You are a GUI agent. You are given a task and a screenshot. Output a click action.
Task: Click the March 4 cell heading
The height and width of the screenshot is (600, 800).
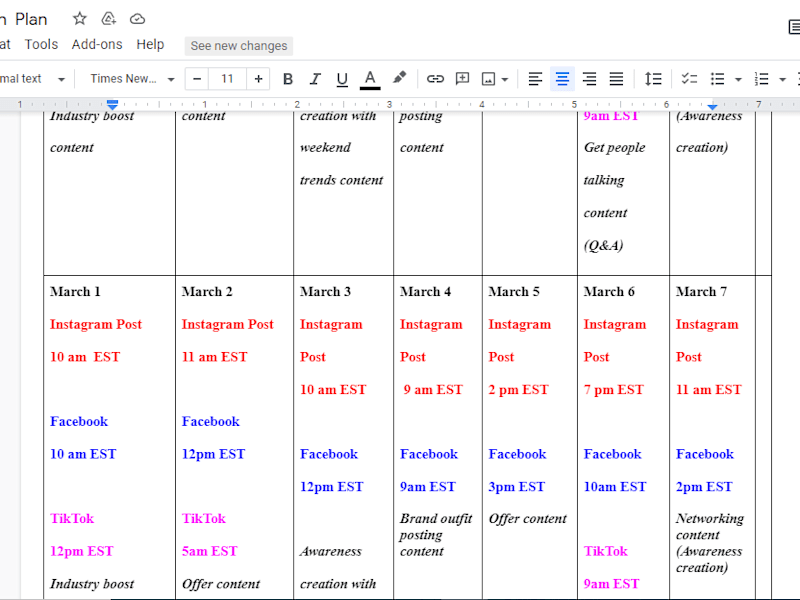point(425,292)
